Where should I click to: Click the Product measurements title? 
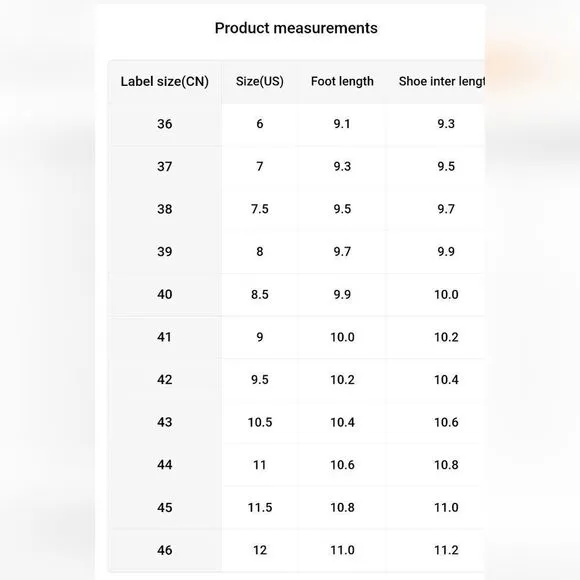tap(296, 28)
